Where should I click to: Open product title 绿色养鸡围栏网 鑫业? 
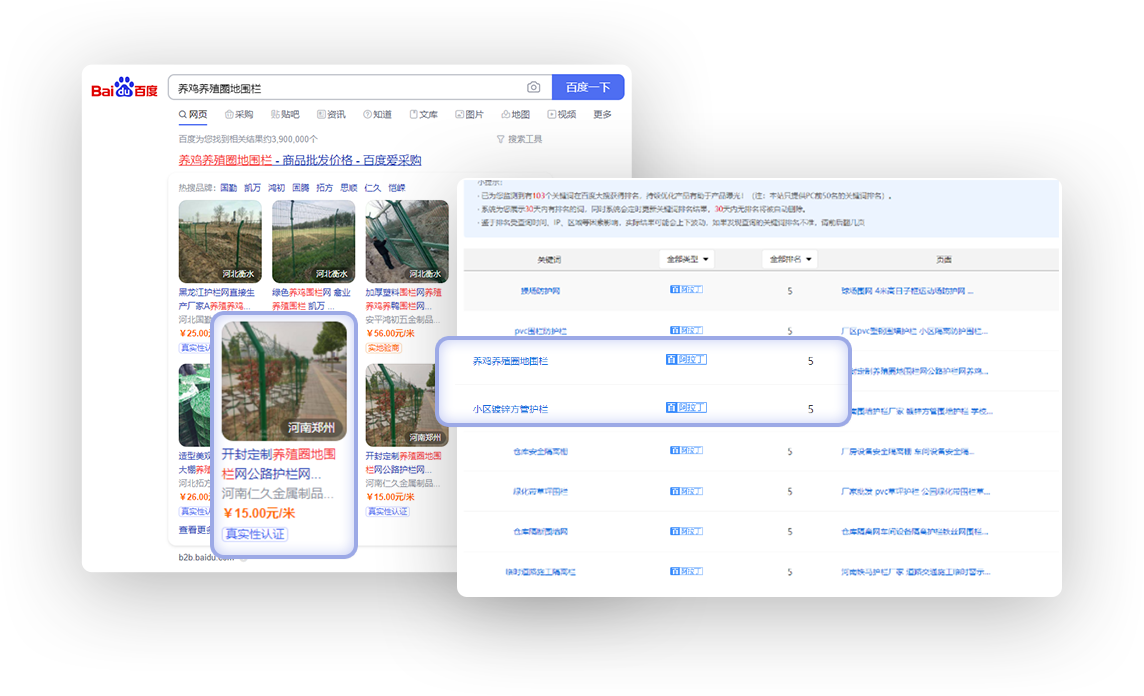[312, 299]
